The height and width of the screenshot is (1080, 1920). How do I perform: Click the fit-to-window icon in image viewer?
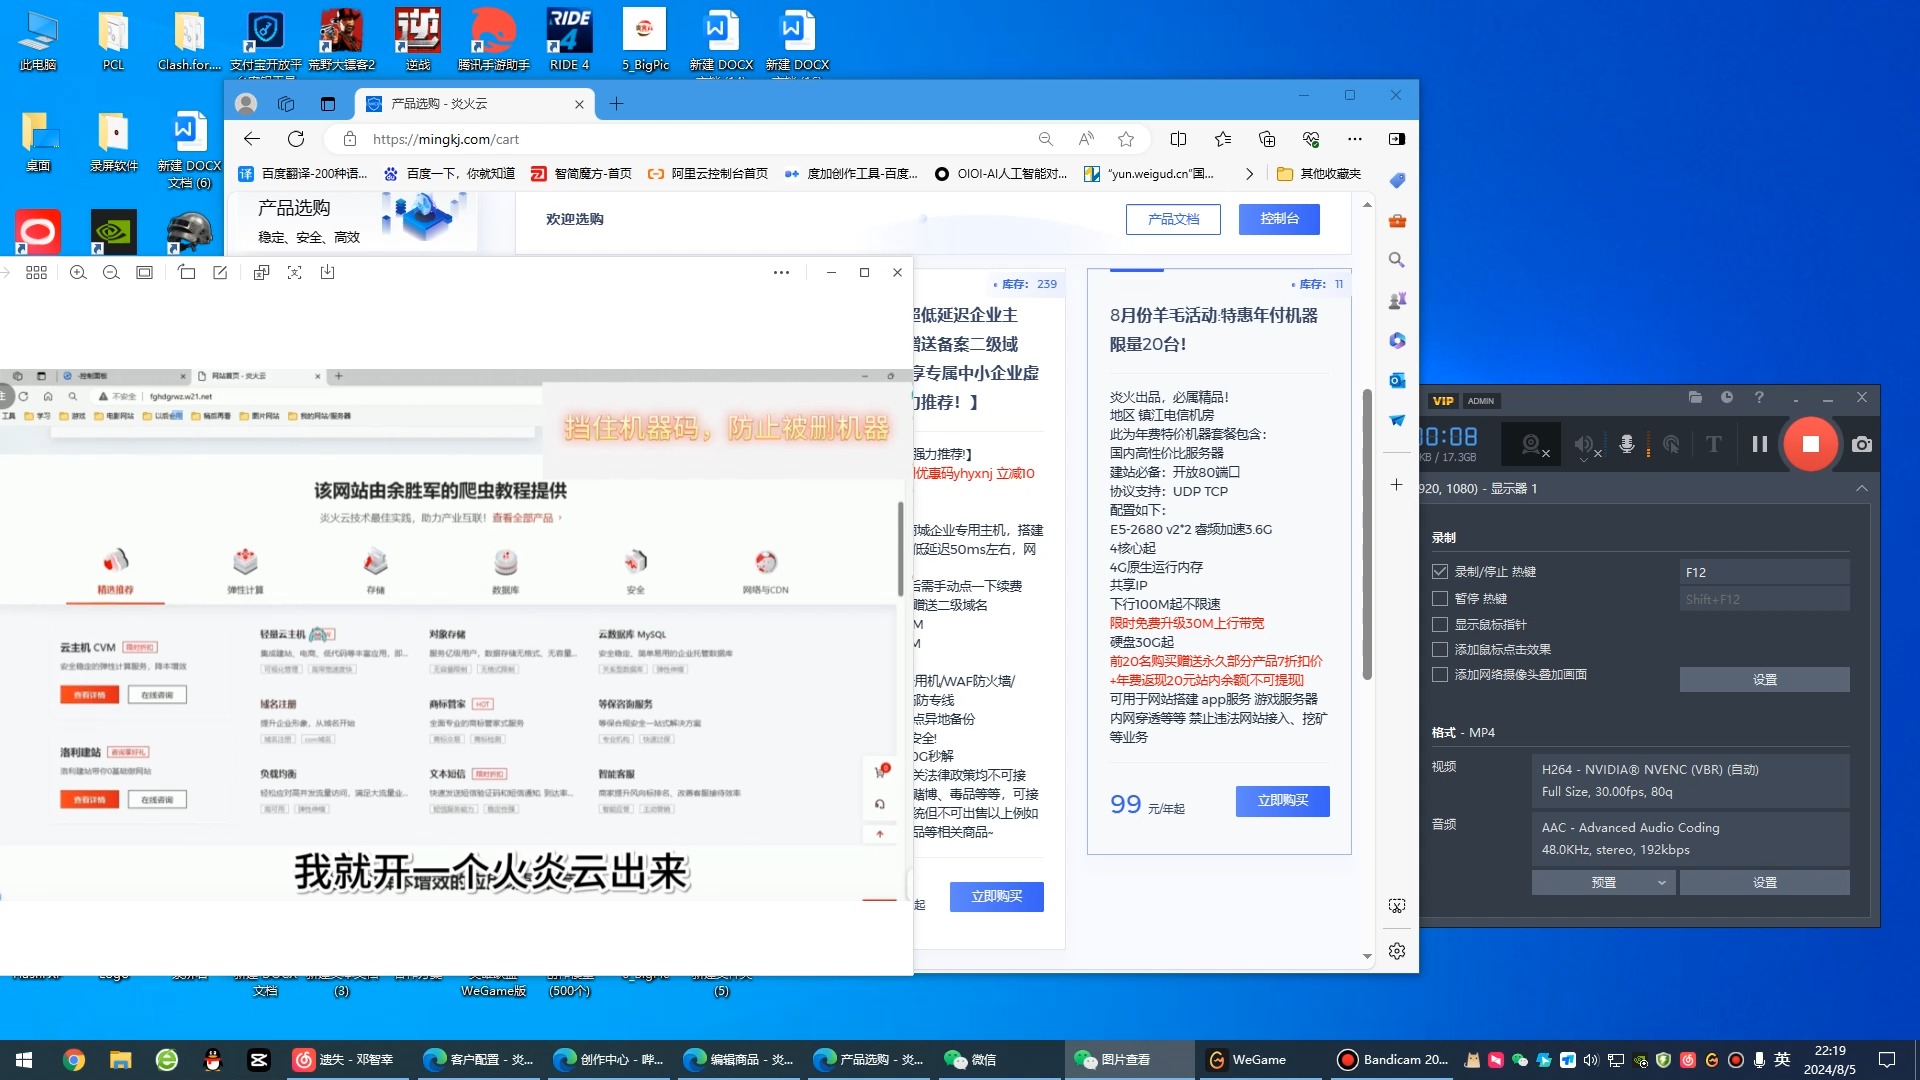[144, 273]
